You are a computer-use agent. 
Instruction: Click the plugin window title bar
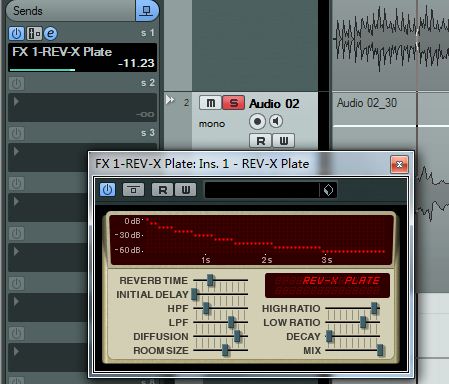click(x=240, y=164)
